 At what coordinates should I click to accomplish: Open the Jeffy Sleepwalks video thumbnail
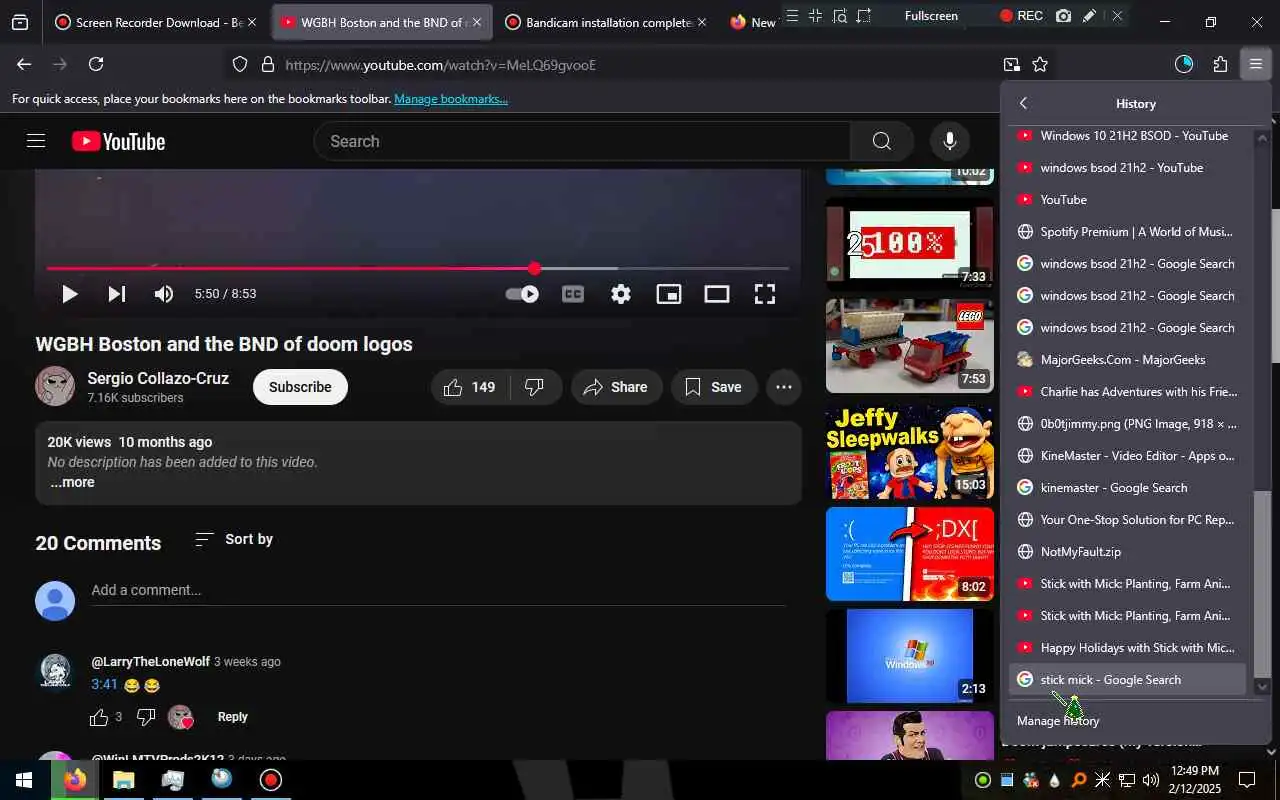click(910, 450)
